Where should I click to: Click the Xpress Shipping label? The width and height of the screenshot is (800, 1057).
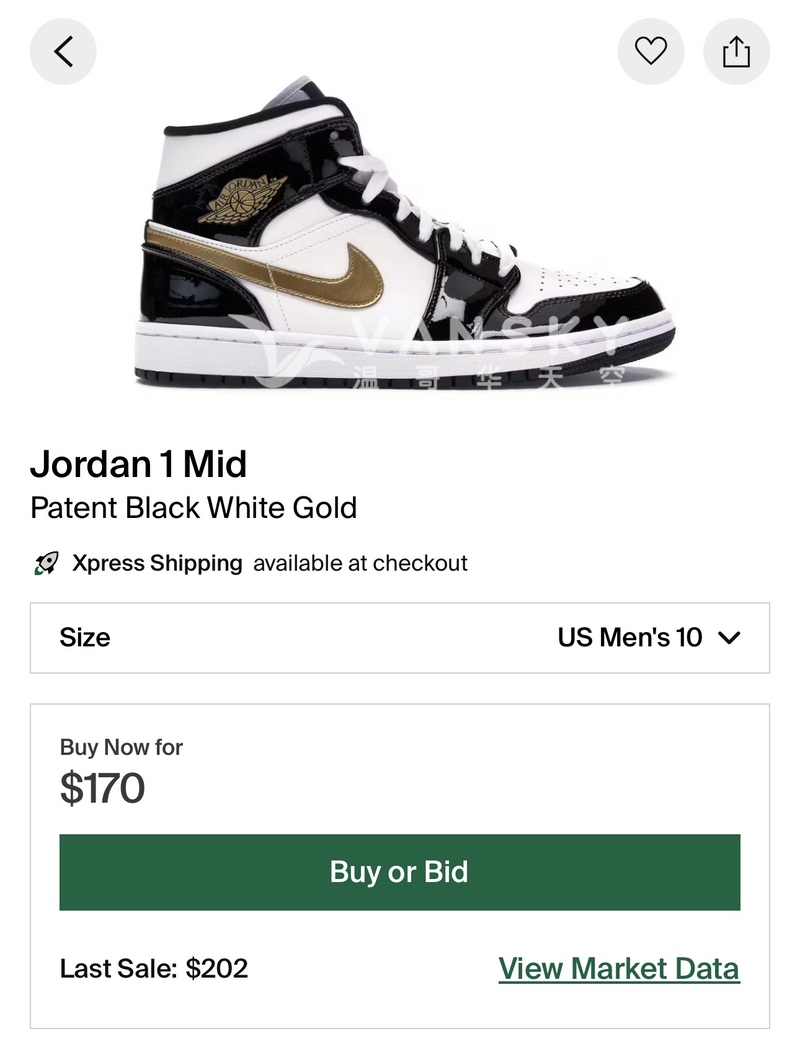157,564
